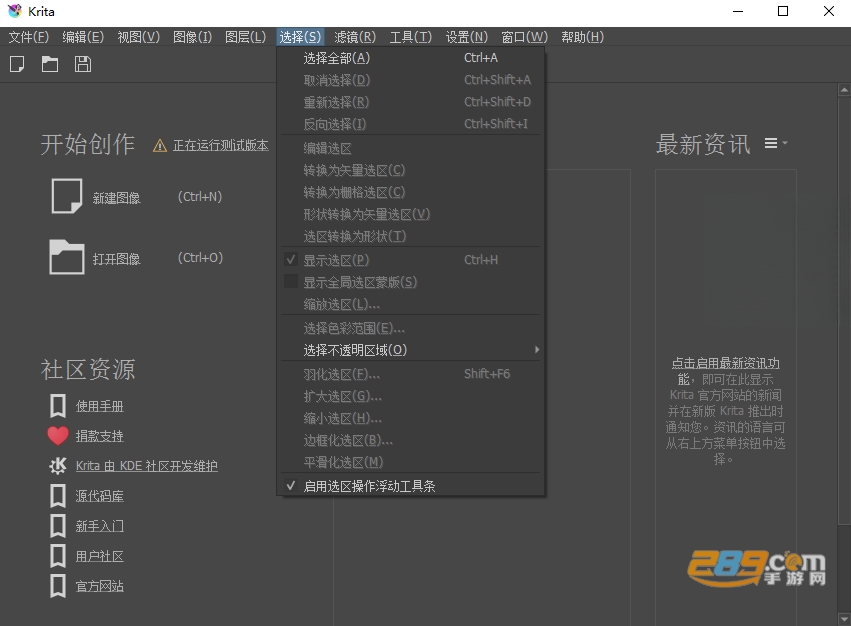851x626 pixels.
Task: Toggle 显示选区(P) checkbox in menu
Action: [x=291, y=260]
